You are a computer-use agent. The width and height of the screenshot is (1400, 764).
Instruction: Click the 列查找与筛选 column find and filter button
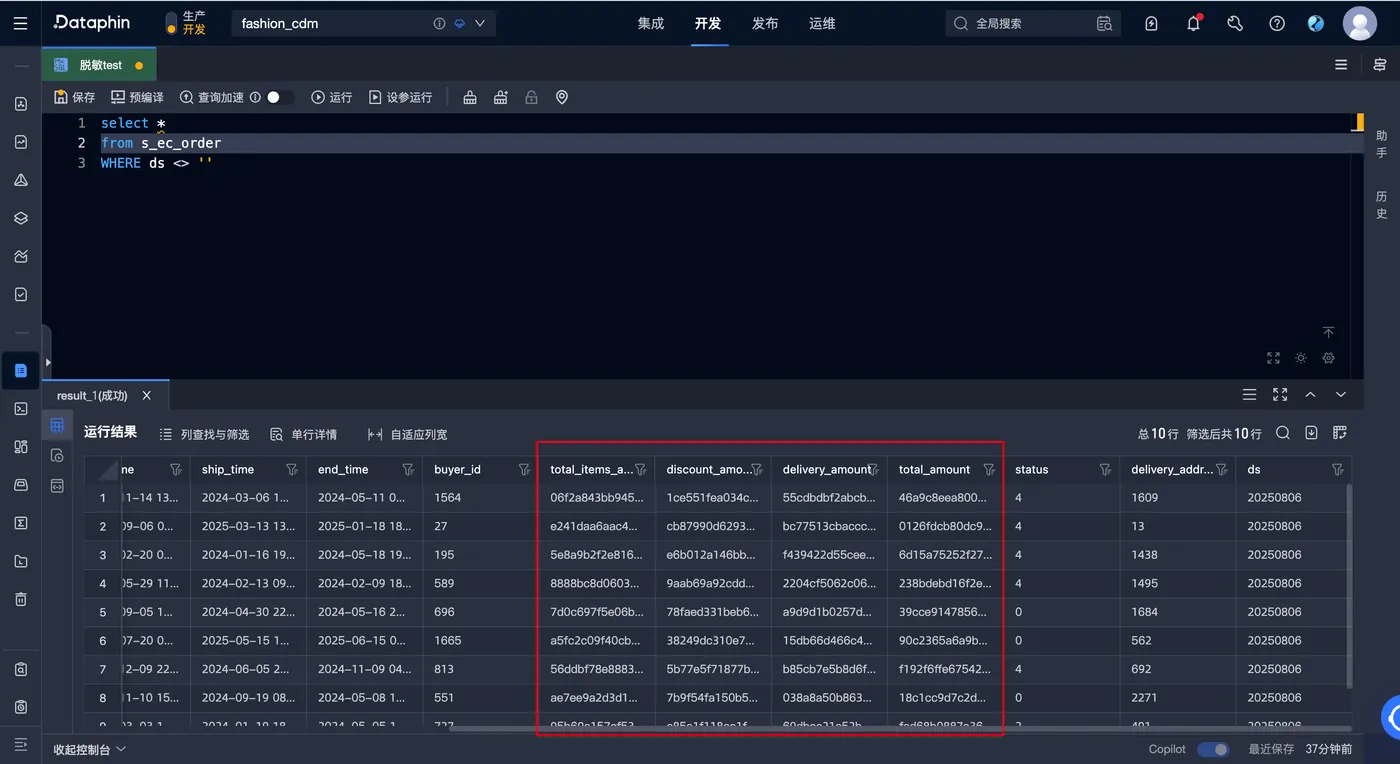[x=204, y=434]
